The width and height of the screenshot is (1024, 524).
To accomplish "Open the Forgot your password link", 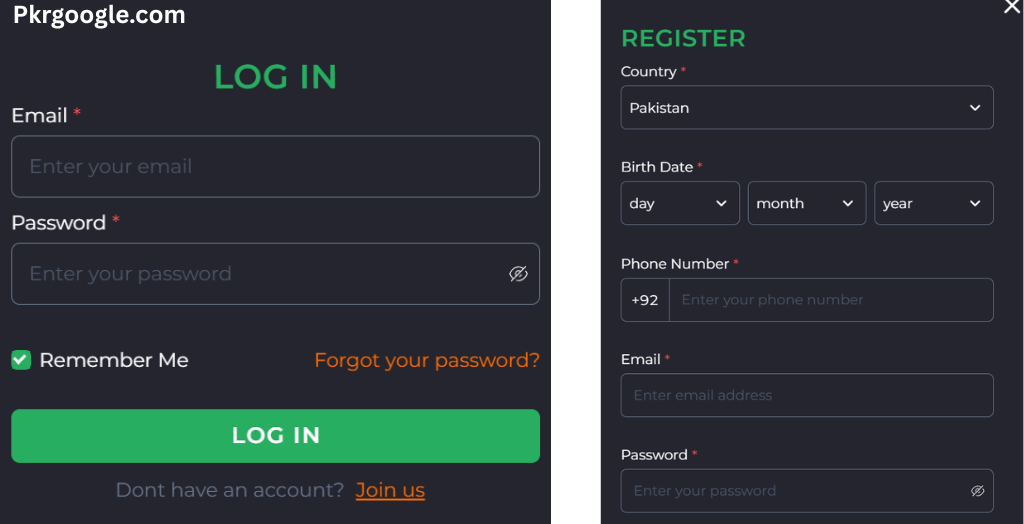I will pos(427,360).
